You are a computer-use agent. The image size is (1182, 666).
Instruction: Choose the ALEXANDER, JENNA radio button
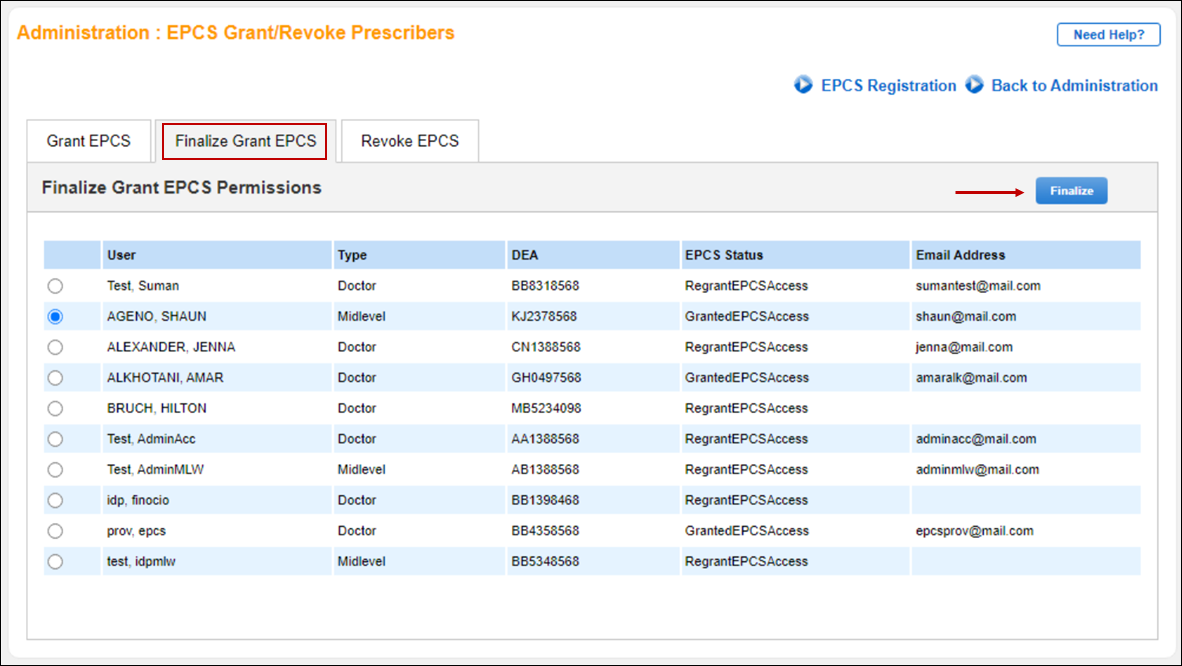click(55, 347)
